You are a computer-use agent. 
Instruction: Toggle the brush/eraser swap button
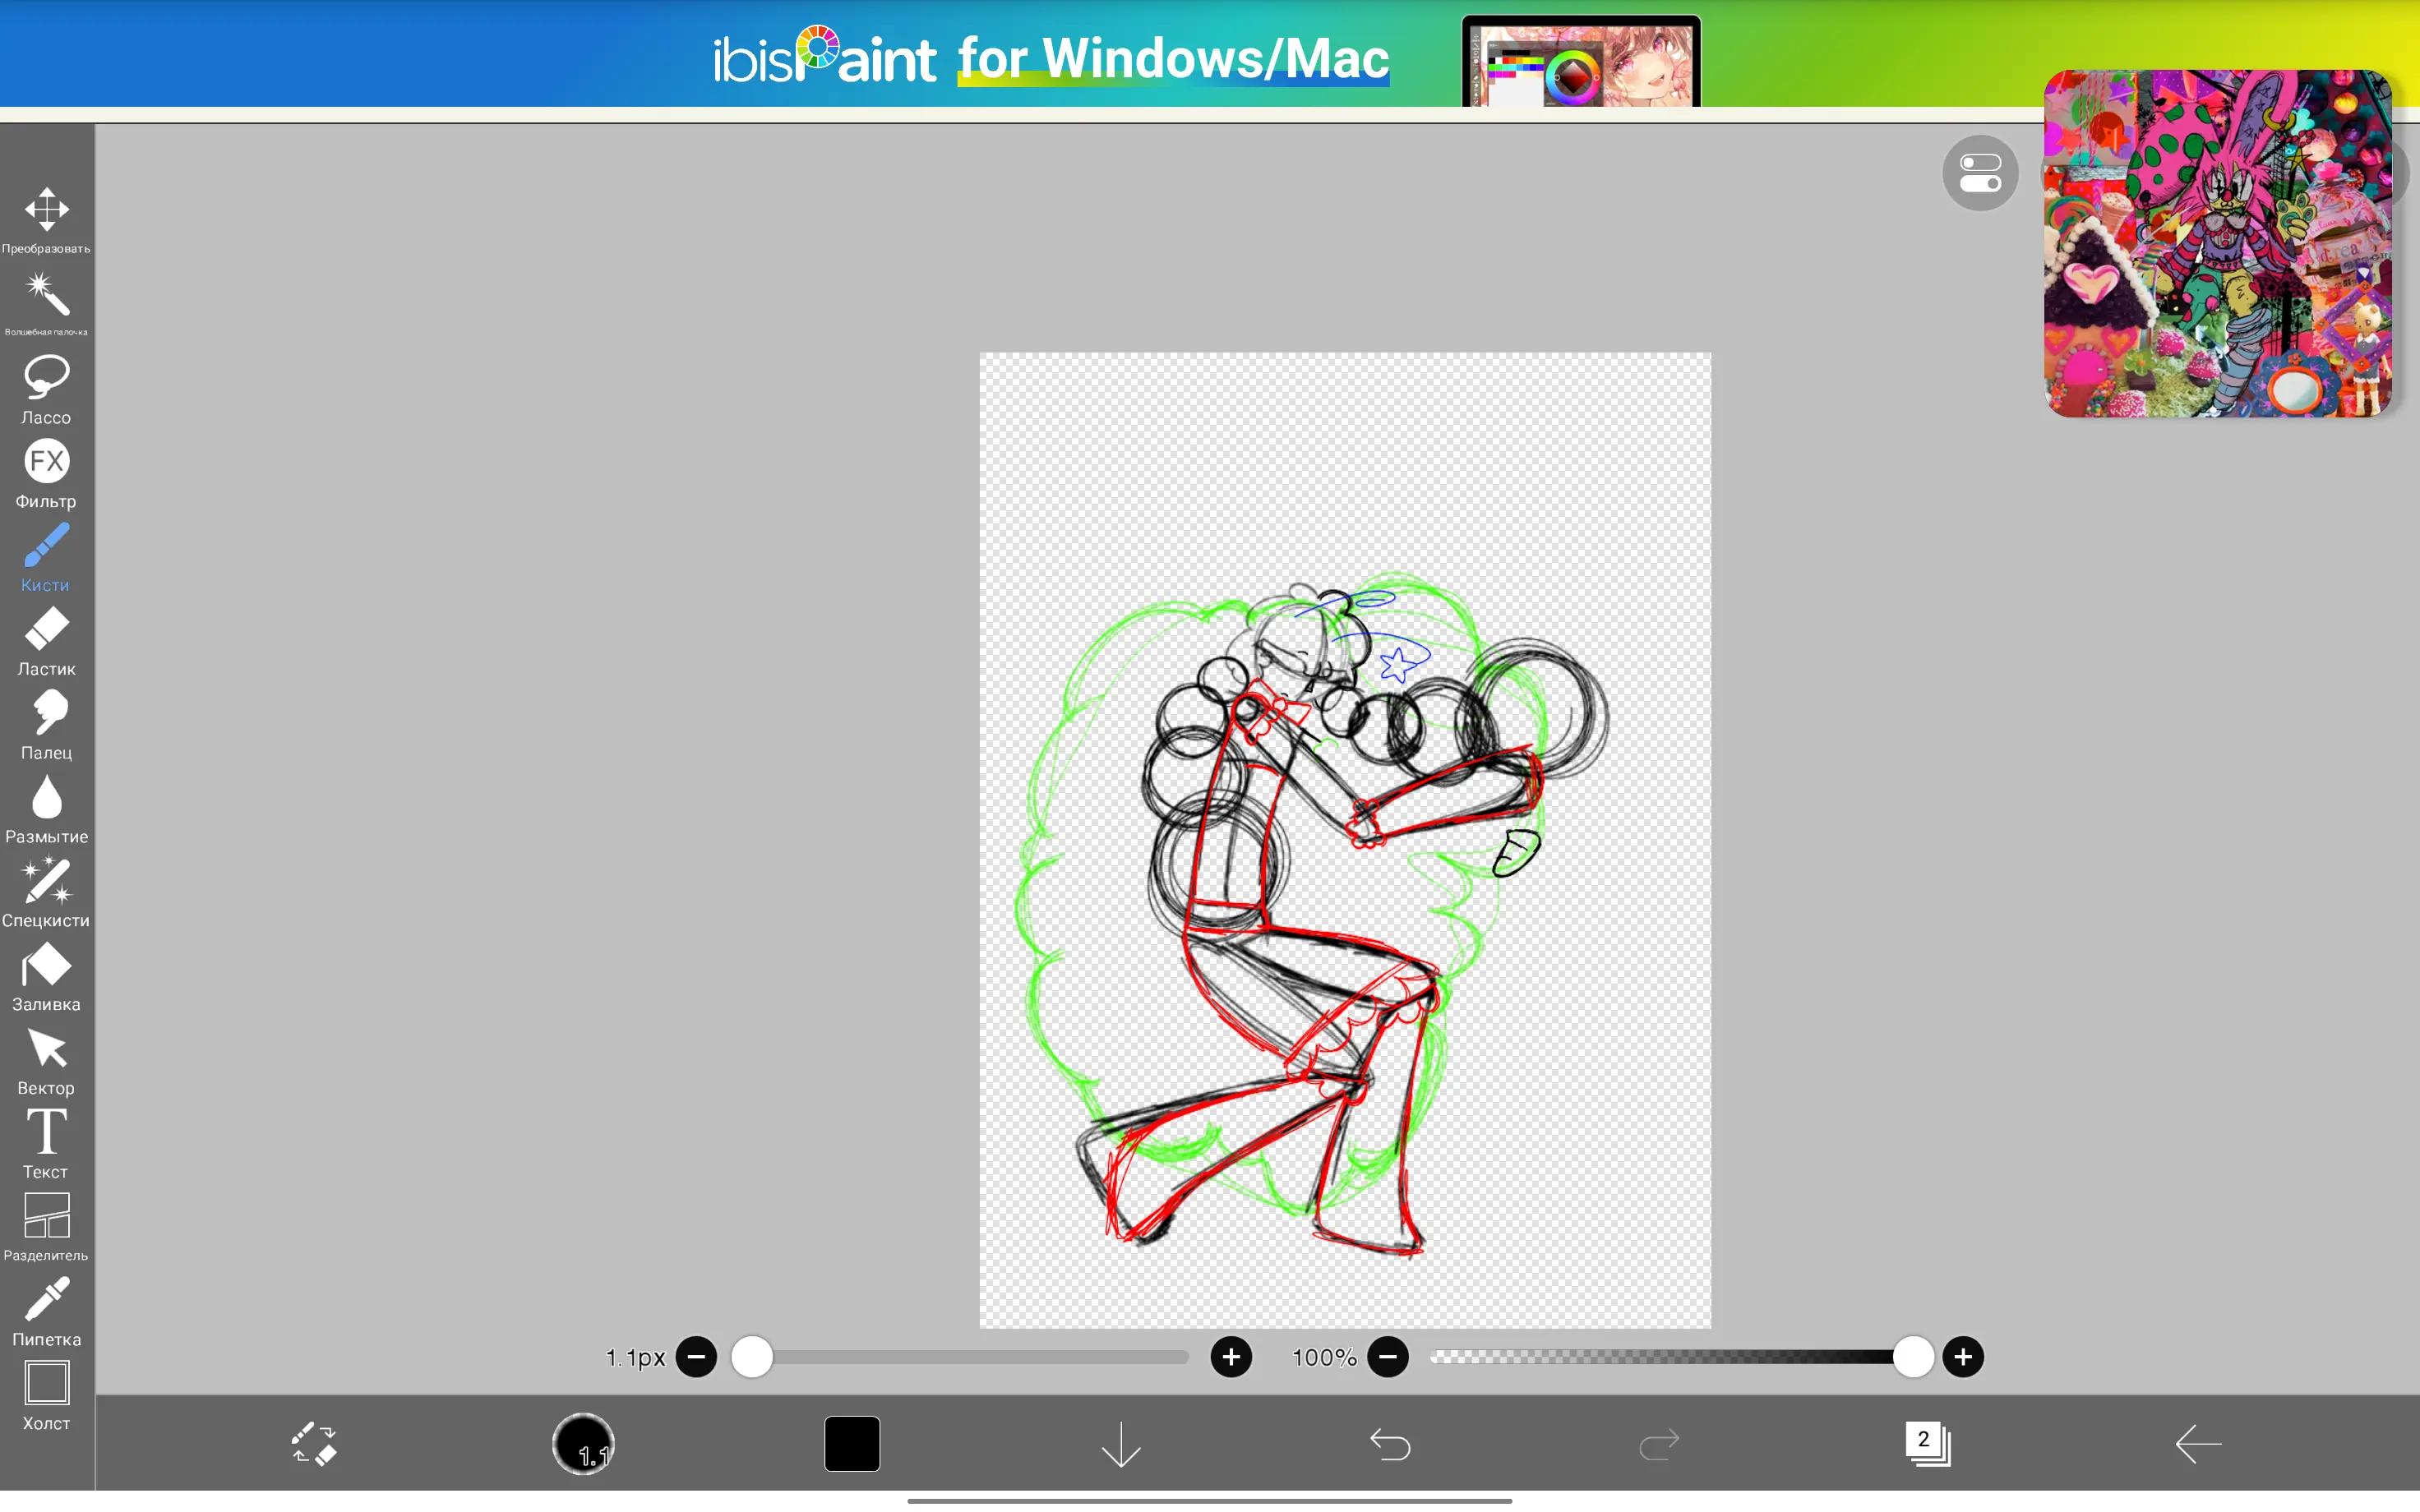coord(314,1443)
